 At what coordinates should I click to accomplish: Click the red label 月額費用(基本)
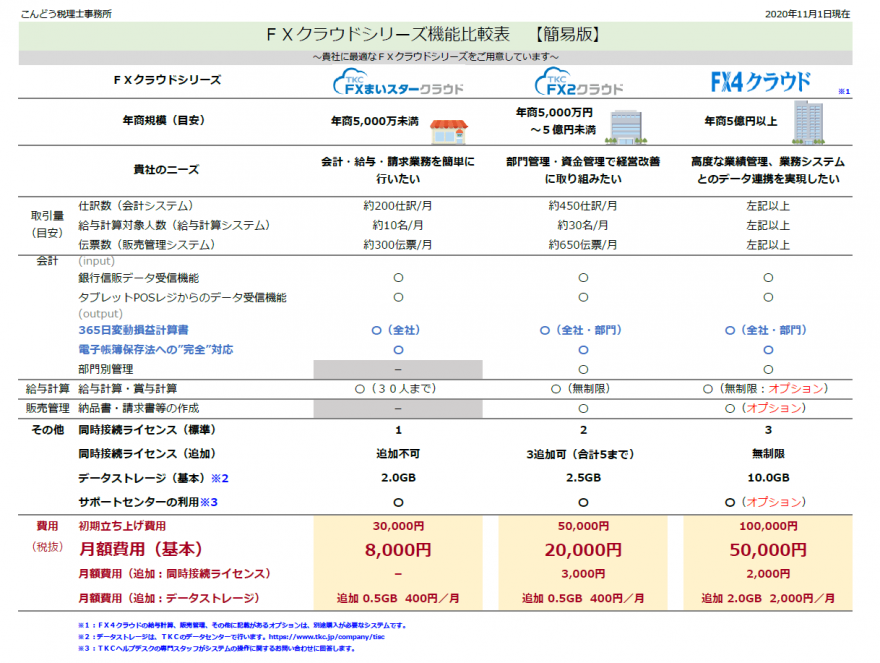[140, 549]
